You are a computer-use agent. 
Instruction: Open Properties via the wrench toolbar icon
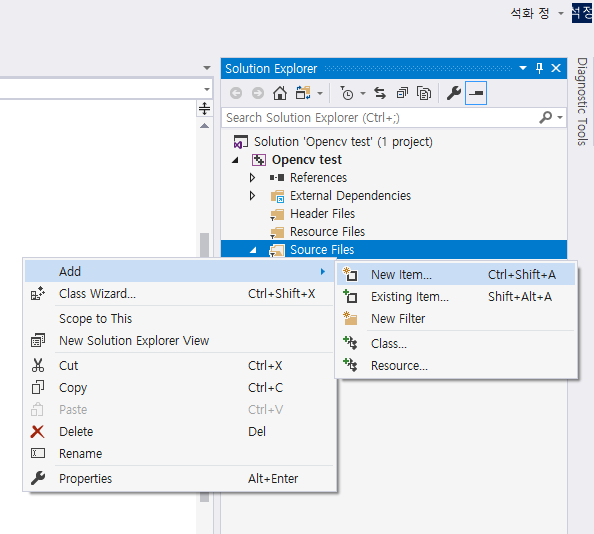coord(453,93)
